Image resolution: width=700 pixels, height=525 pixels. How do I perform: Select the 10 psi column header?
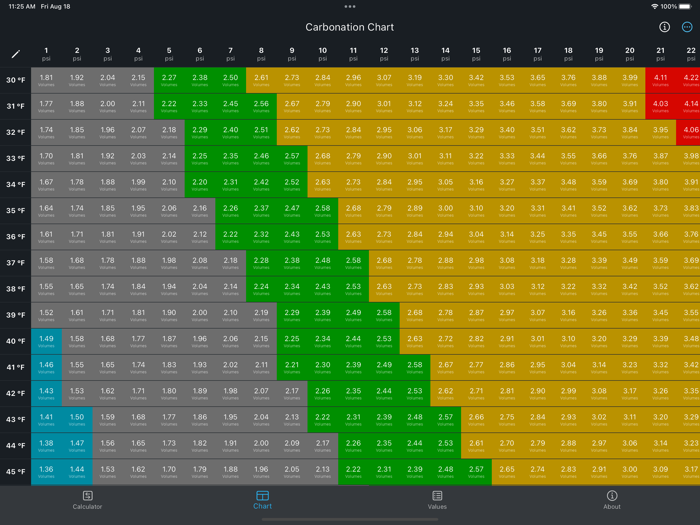[323, 54]
